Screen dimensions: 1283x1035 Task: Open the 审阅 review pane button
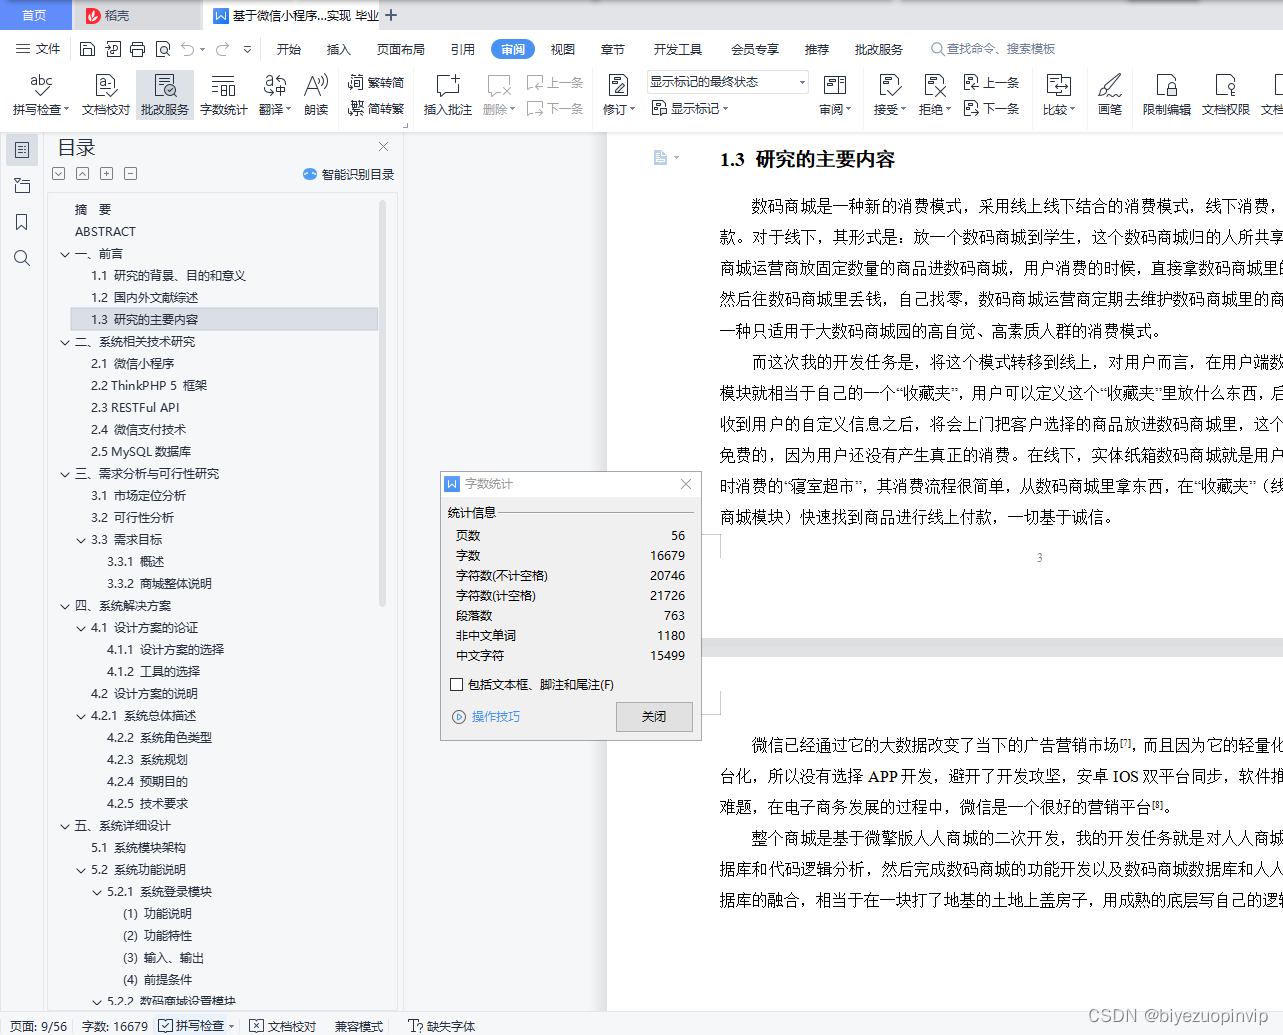tap(835, 95)
